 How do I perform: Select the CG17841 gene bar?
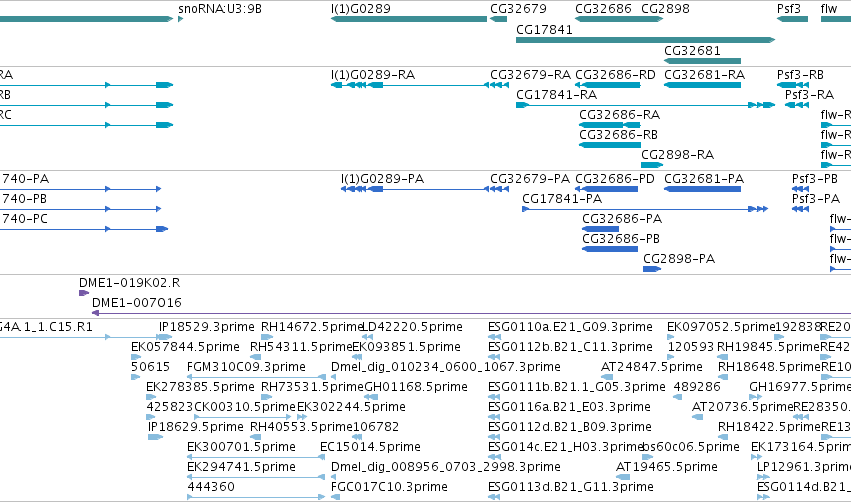[645, 40]
